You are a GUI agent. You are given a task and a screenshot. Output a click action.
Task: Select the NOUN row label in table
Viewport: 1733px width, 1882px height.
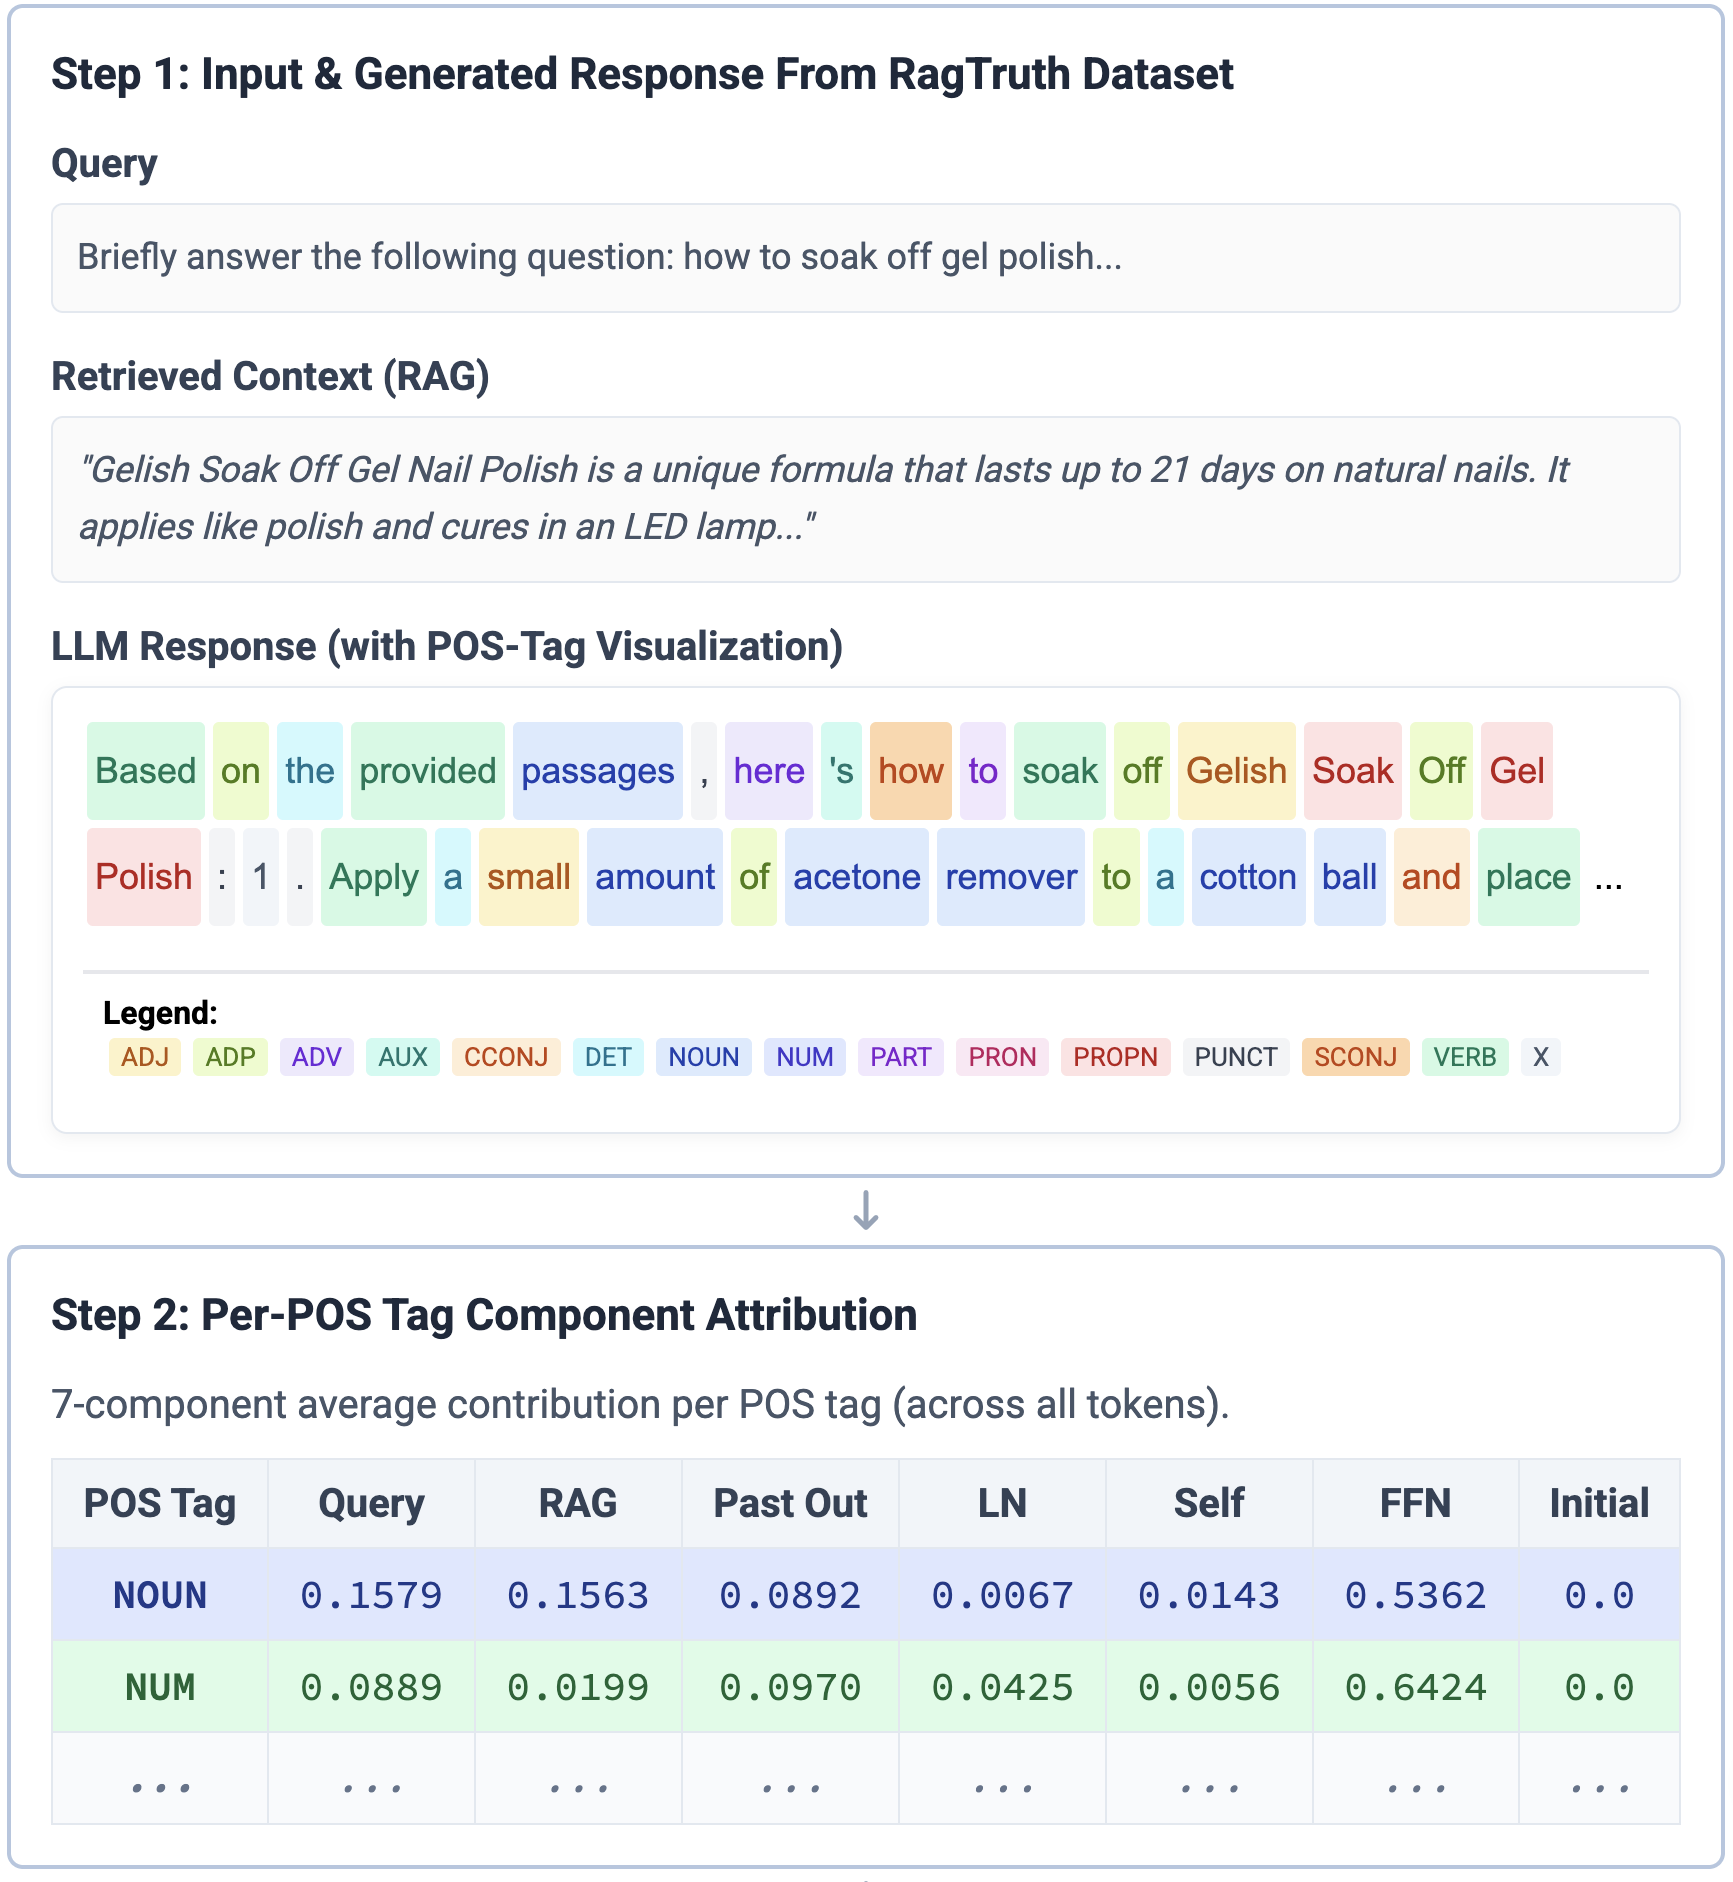pyautogui.click(x=160, y=1595)
